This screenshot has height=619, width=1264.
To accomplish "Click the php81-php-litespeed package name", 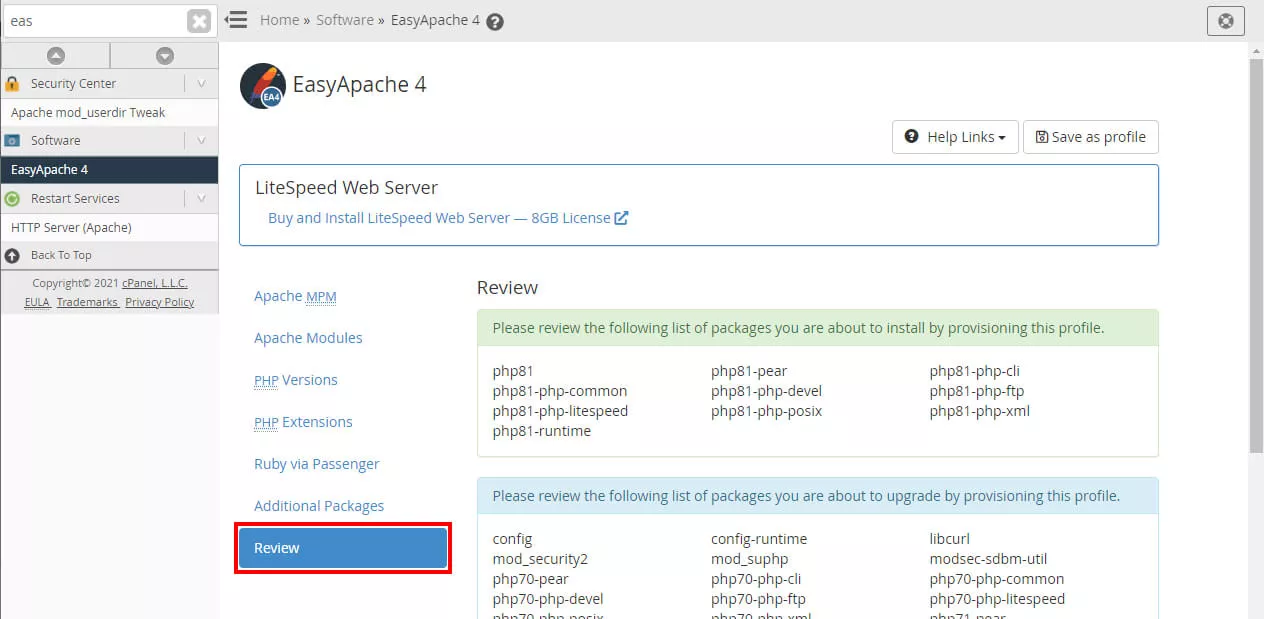I will coord(560,411).
